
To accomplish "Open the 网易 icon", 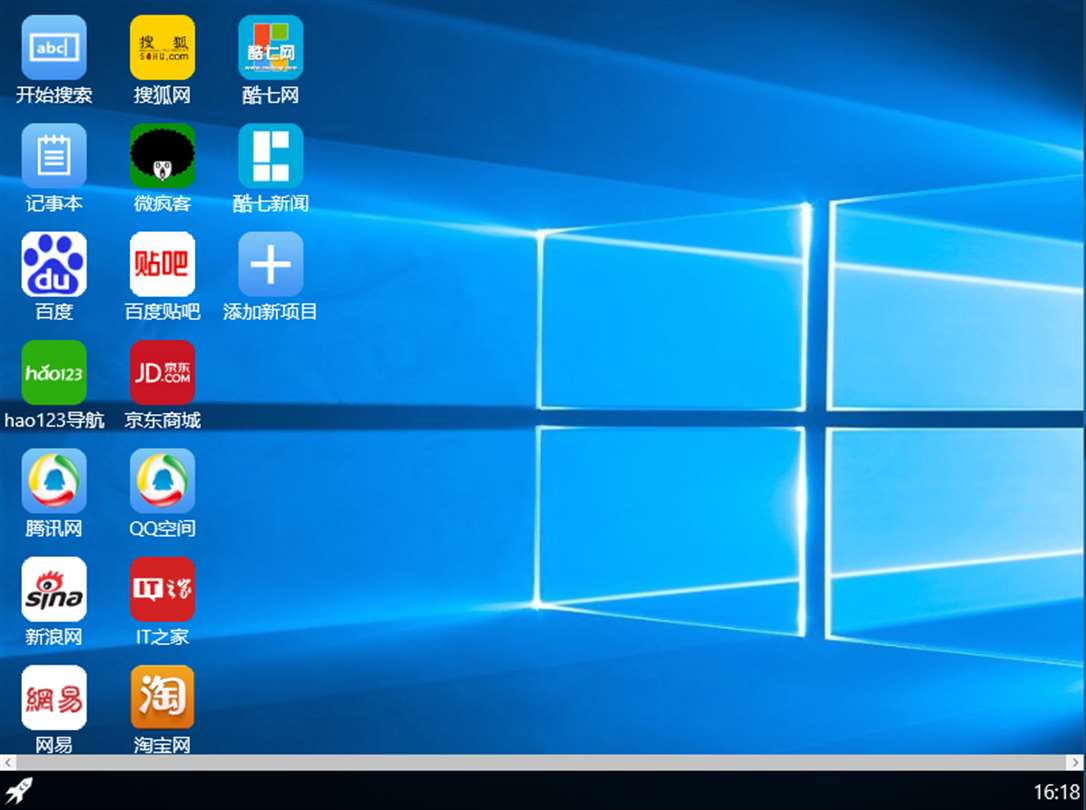I will tap(54, 697).
